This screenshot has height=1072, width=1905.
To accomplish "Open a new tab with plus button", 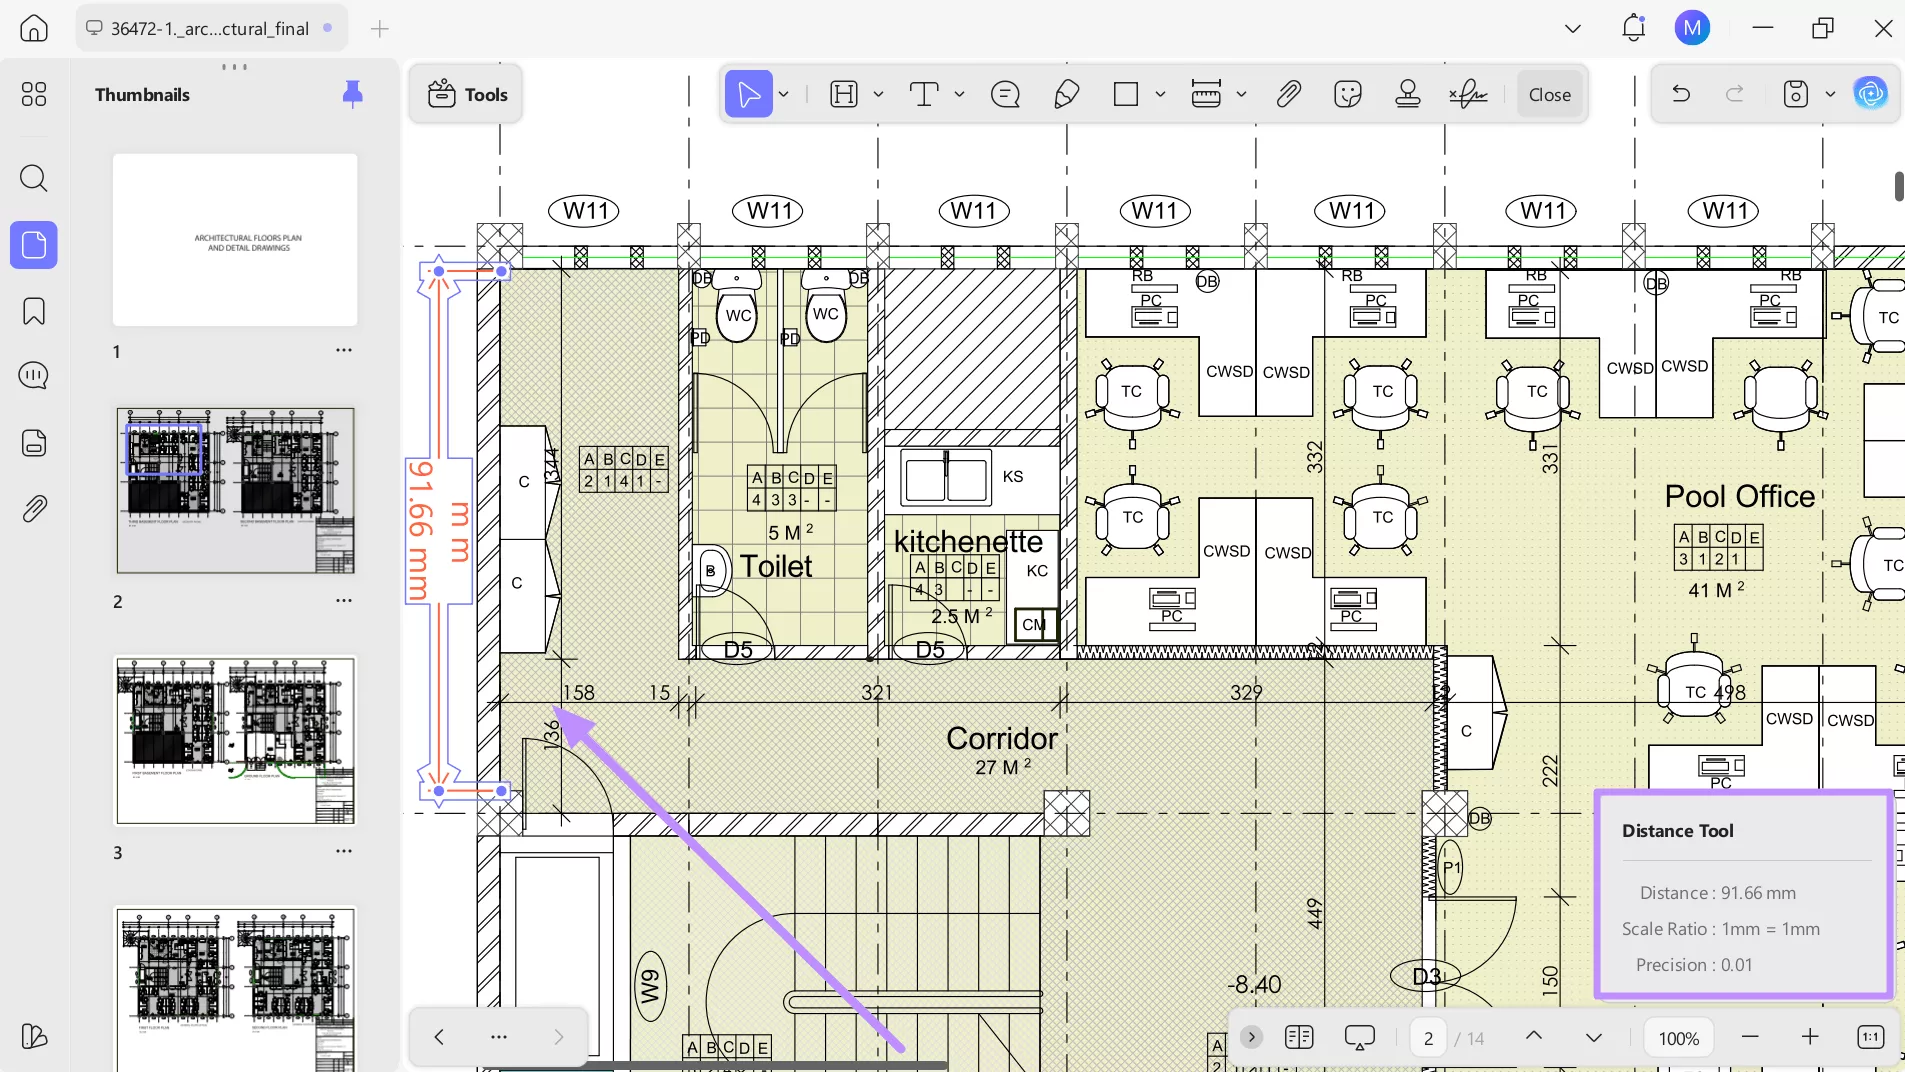I will point(380,29).
